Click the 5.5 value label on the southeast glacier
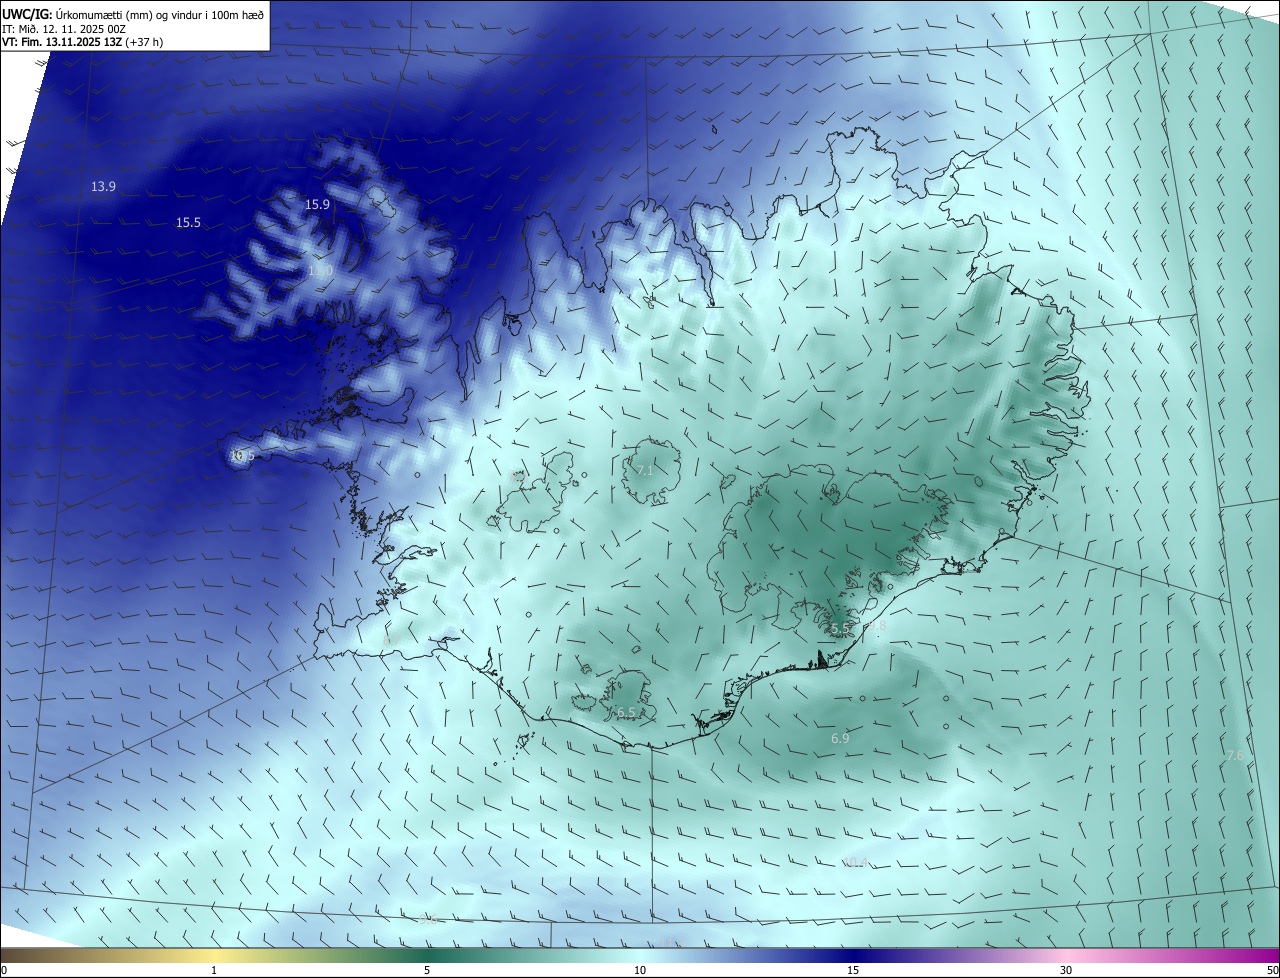1280x978 pixels. pyautogui.click(x=840, y=628)
